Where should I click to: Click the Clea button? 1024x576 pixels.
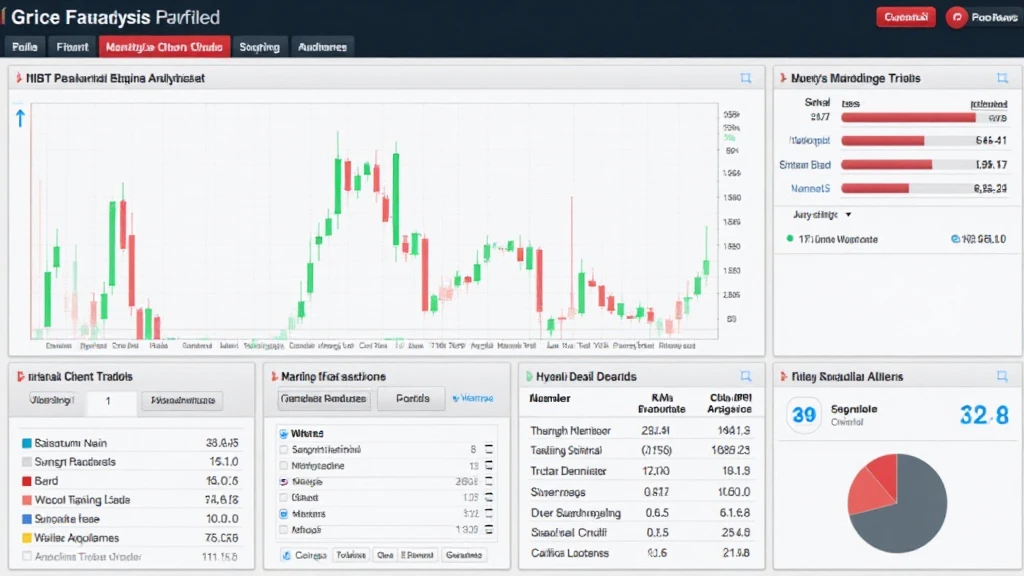pos(385,555)
